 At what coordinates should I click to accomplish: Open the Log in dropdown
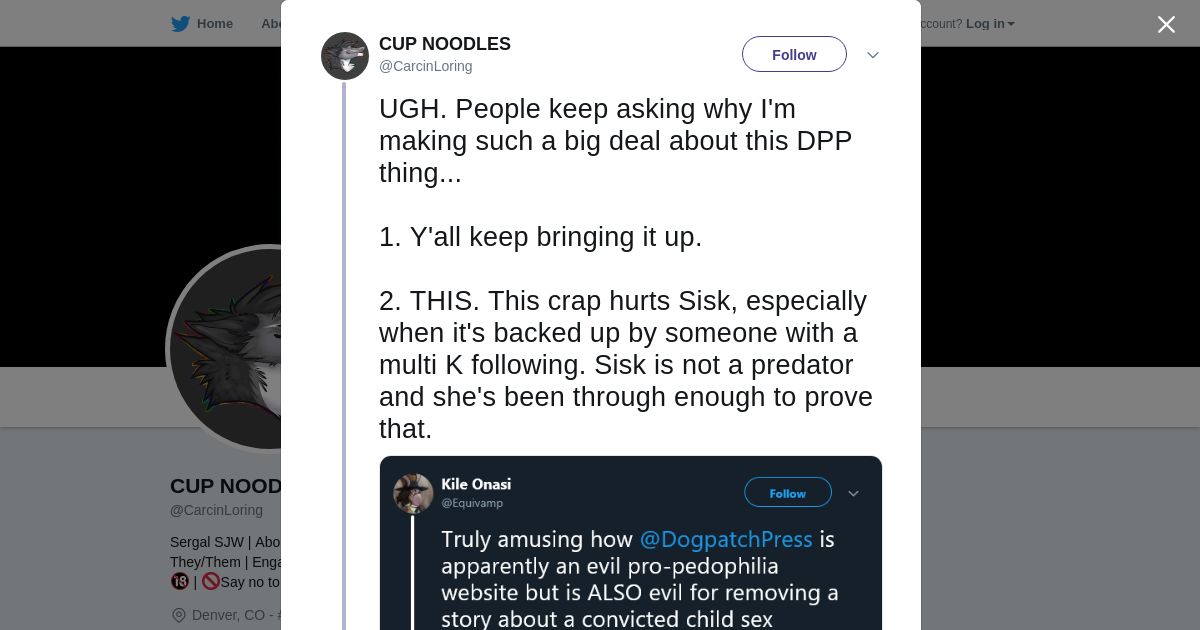(x=990, y=24)
